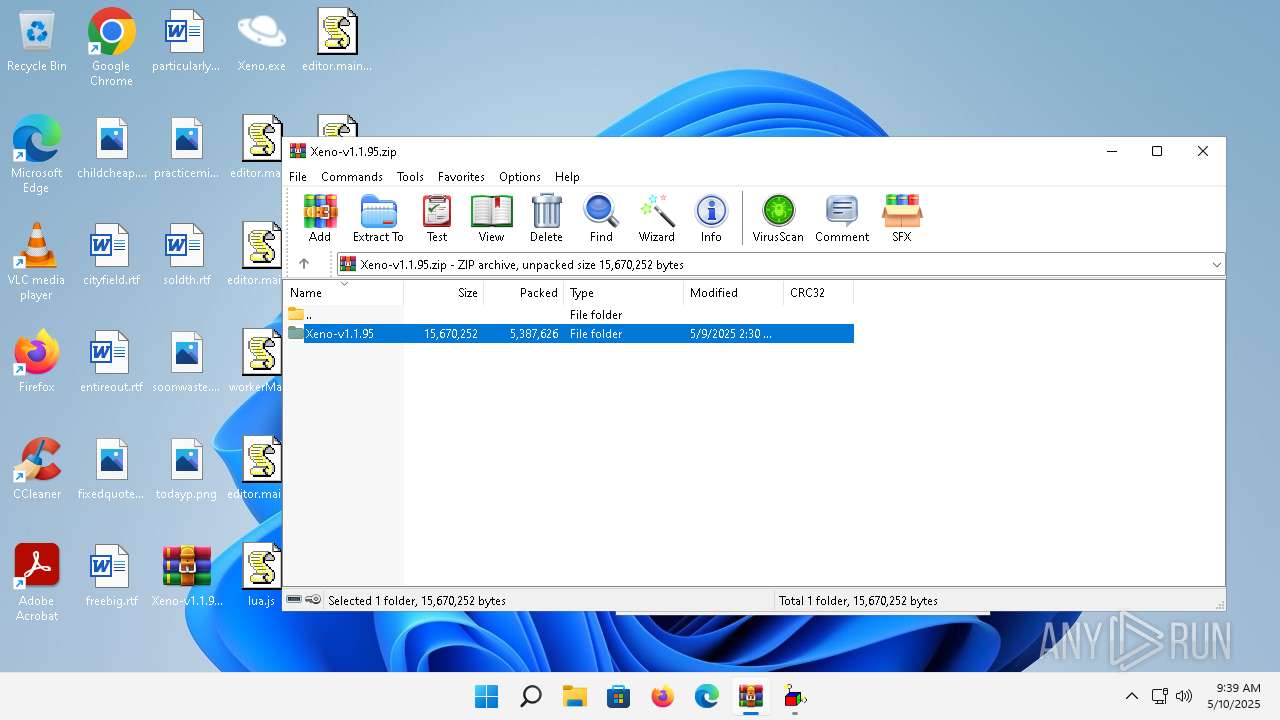Screen dimensions: 1280x720
Task: Click the Add toolbar icon in WinRAR
Action: click(320, 218)
